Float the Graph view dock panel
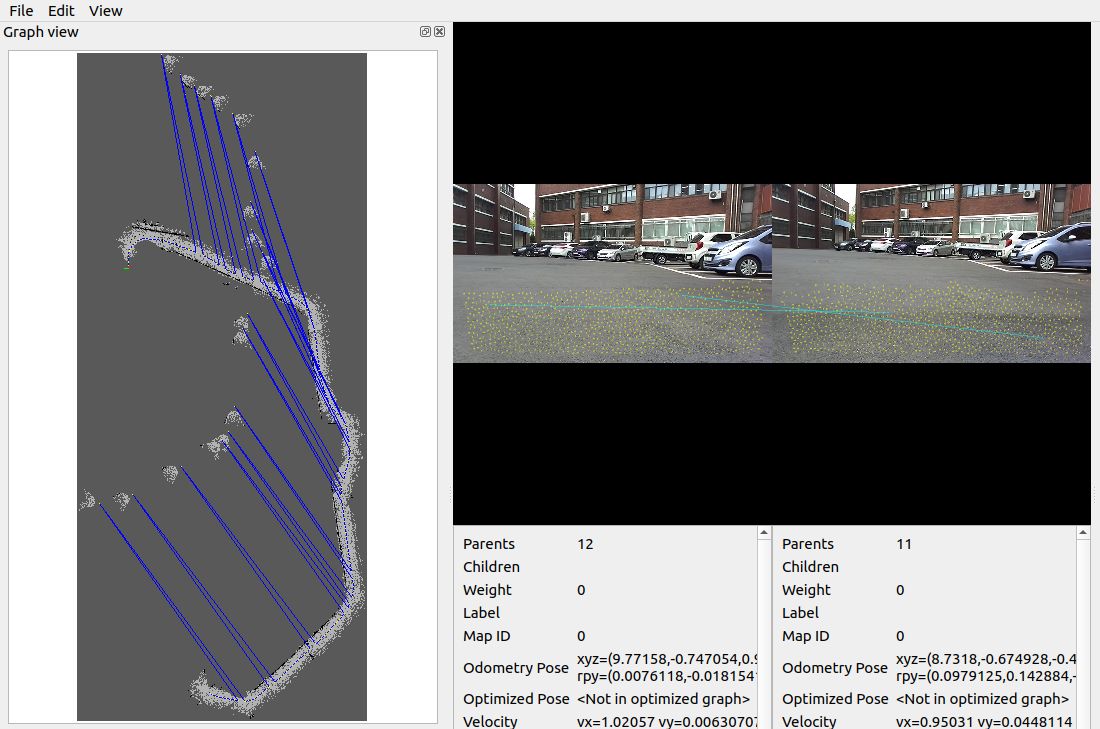 point(425,32)
